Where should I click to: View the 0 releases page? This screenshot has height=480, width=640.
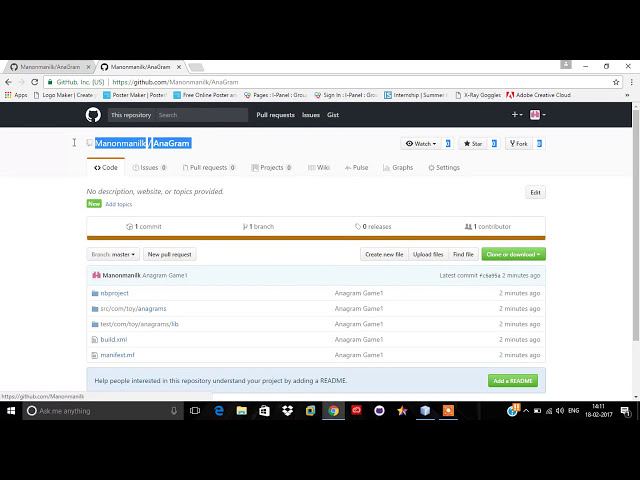pos(373,227)
